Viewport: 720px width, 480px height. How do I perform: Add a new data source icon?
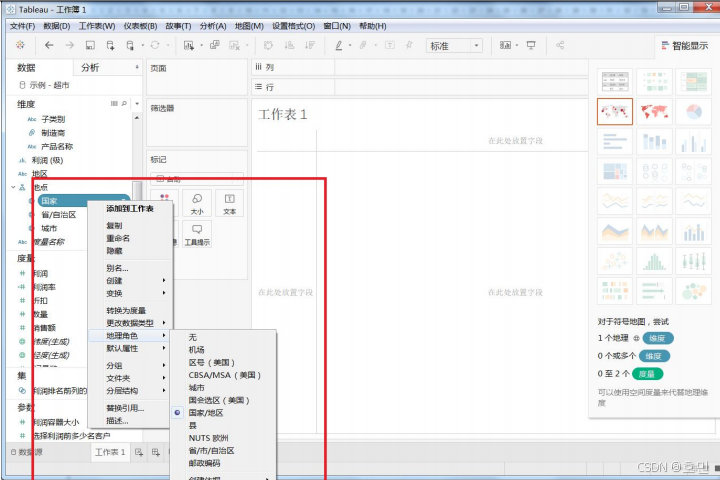[x=110, y=45]
